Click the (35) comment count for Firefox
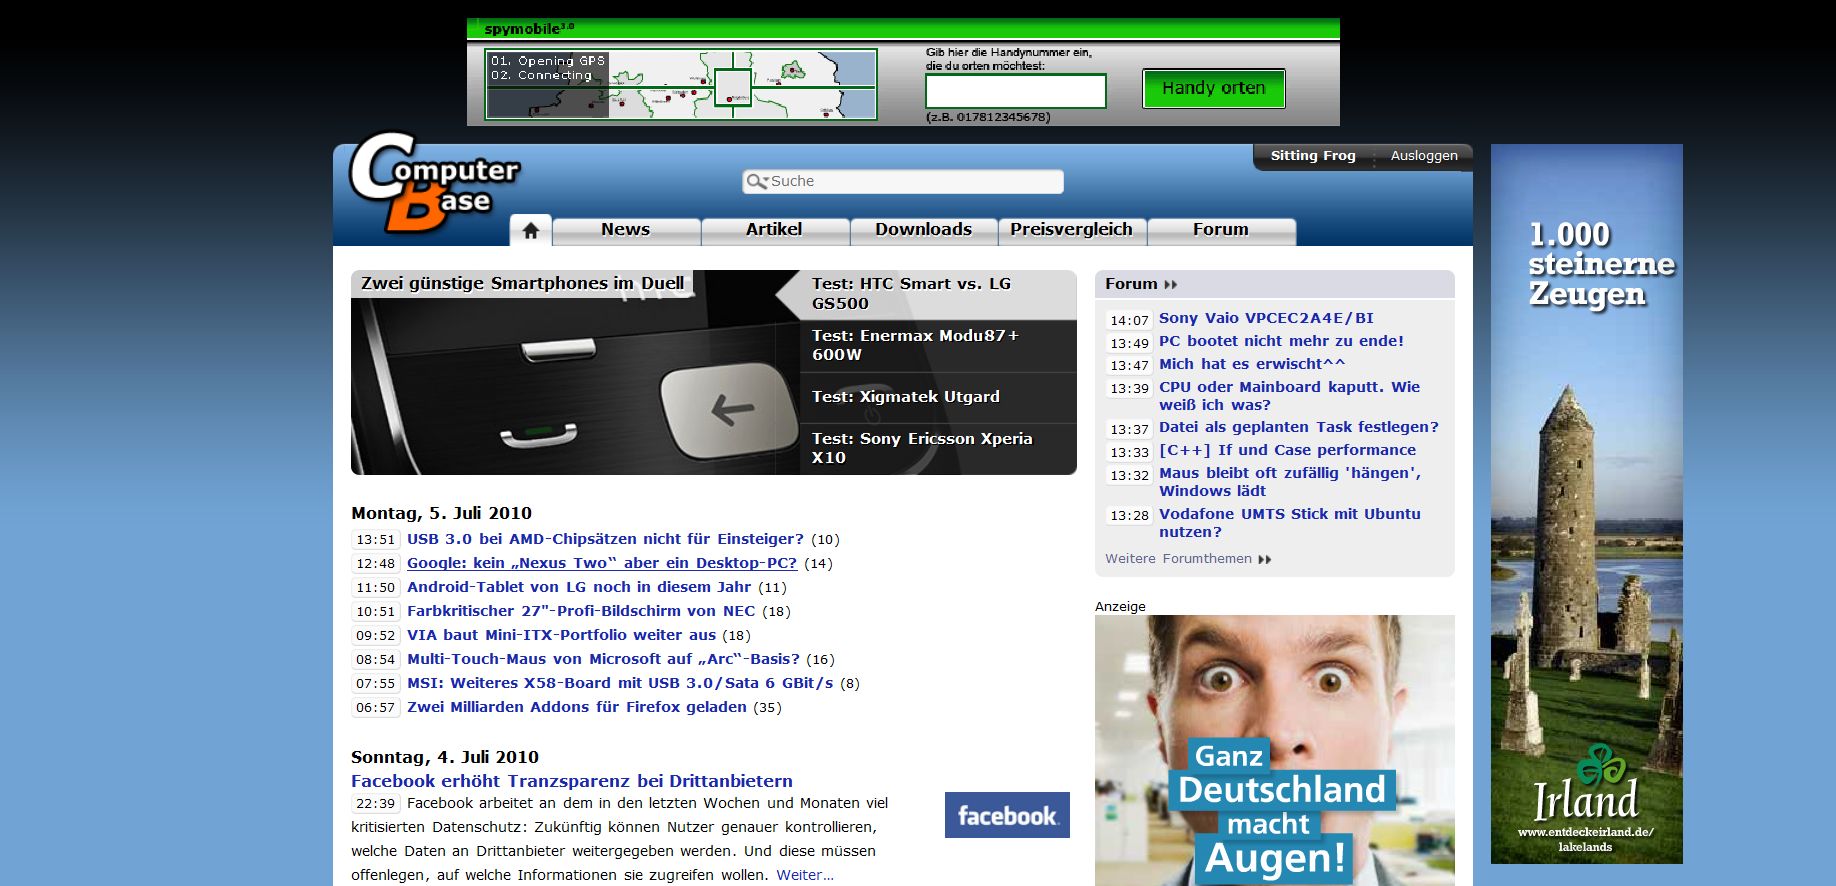 (767, 708)
